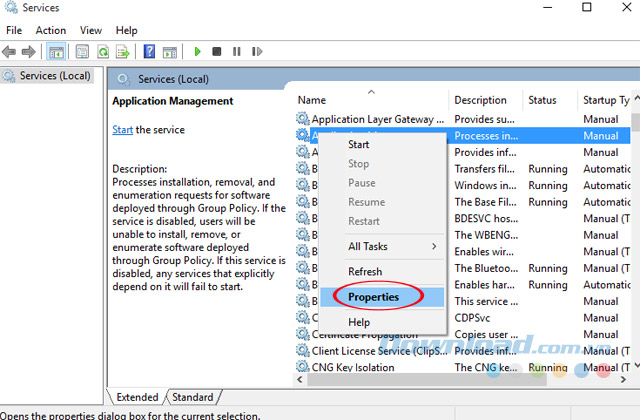Screen dimensions: 640x420
Task: Click 'Provides su...' description cell
Action: point(484,119)
